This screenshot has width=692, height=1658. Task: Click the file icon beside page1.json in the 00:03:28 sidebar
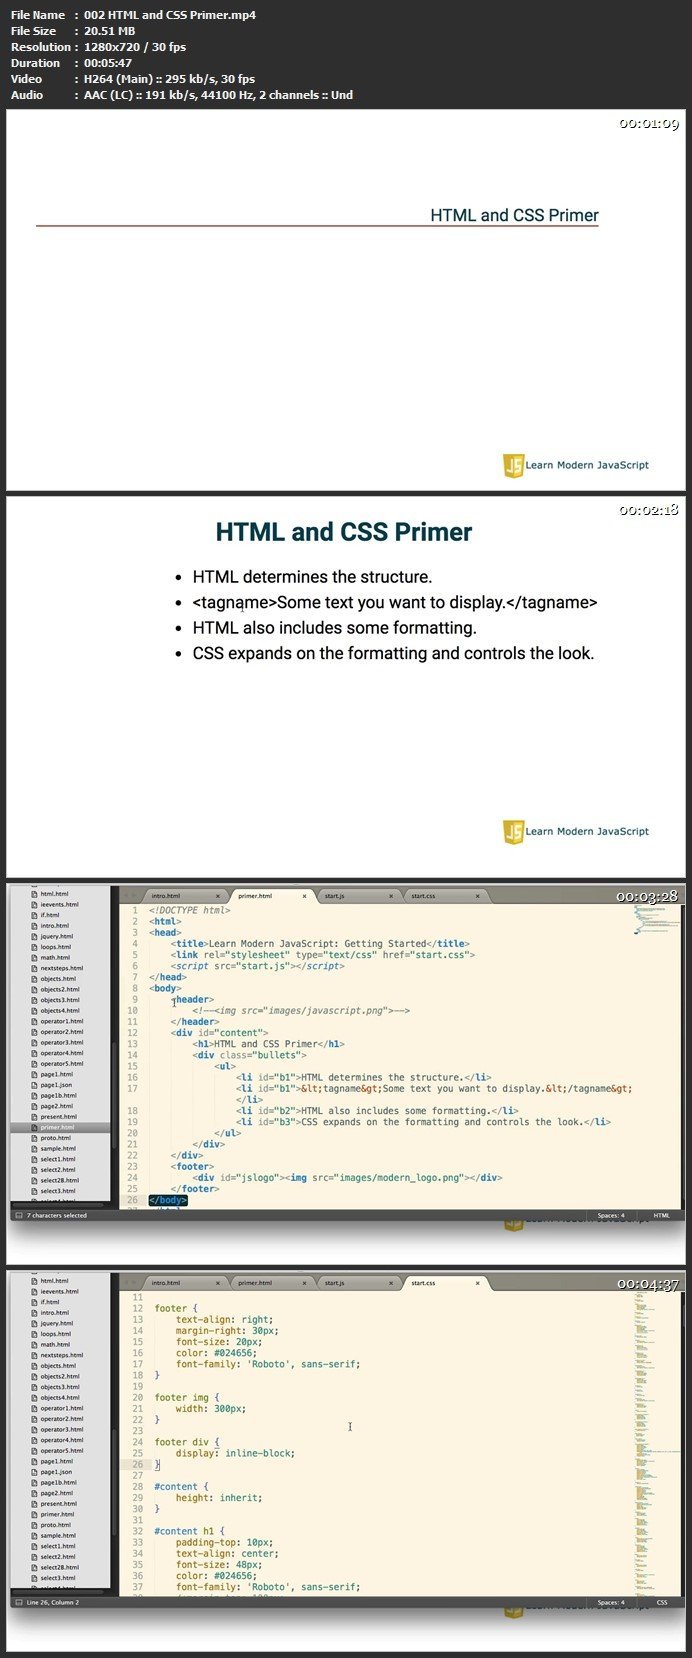(x=35, y=1085)
